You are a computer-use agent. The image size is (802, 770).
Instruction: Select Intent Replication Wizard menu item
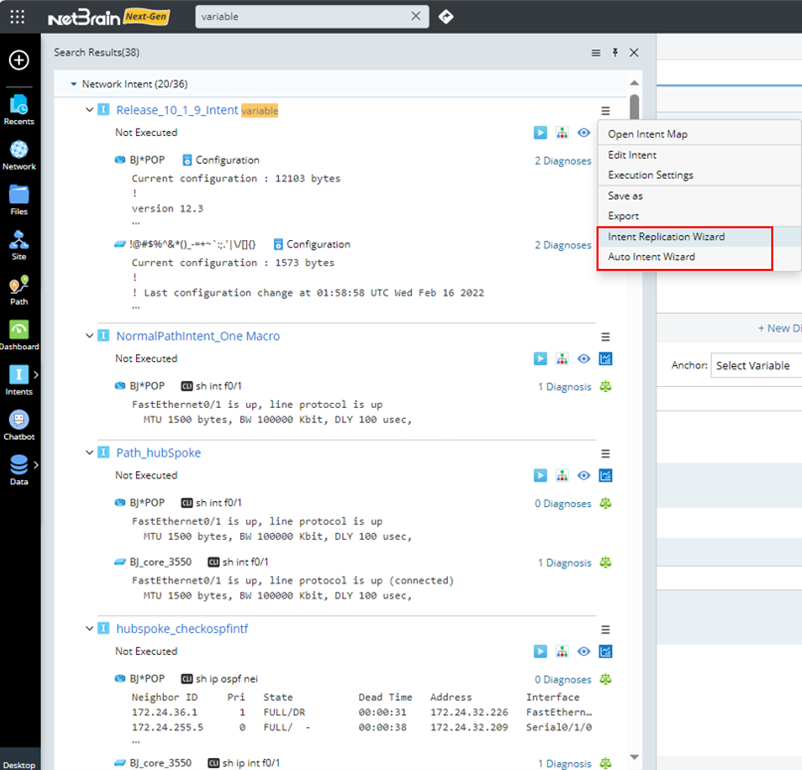666,237
